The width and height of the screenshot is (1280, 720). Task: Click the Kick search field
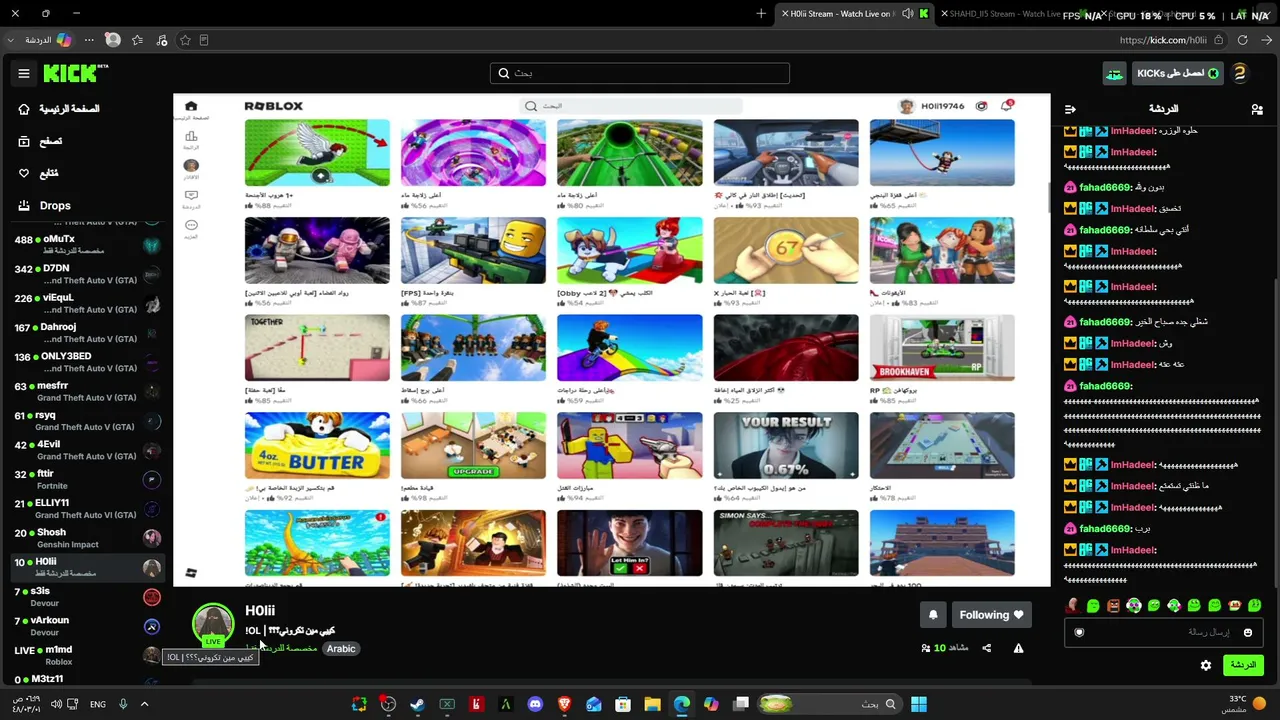tap(640, 73)
